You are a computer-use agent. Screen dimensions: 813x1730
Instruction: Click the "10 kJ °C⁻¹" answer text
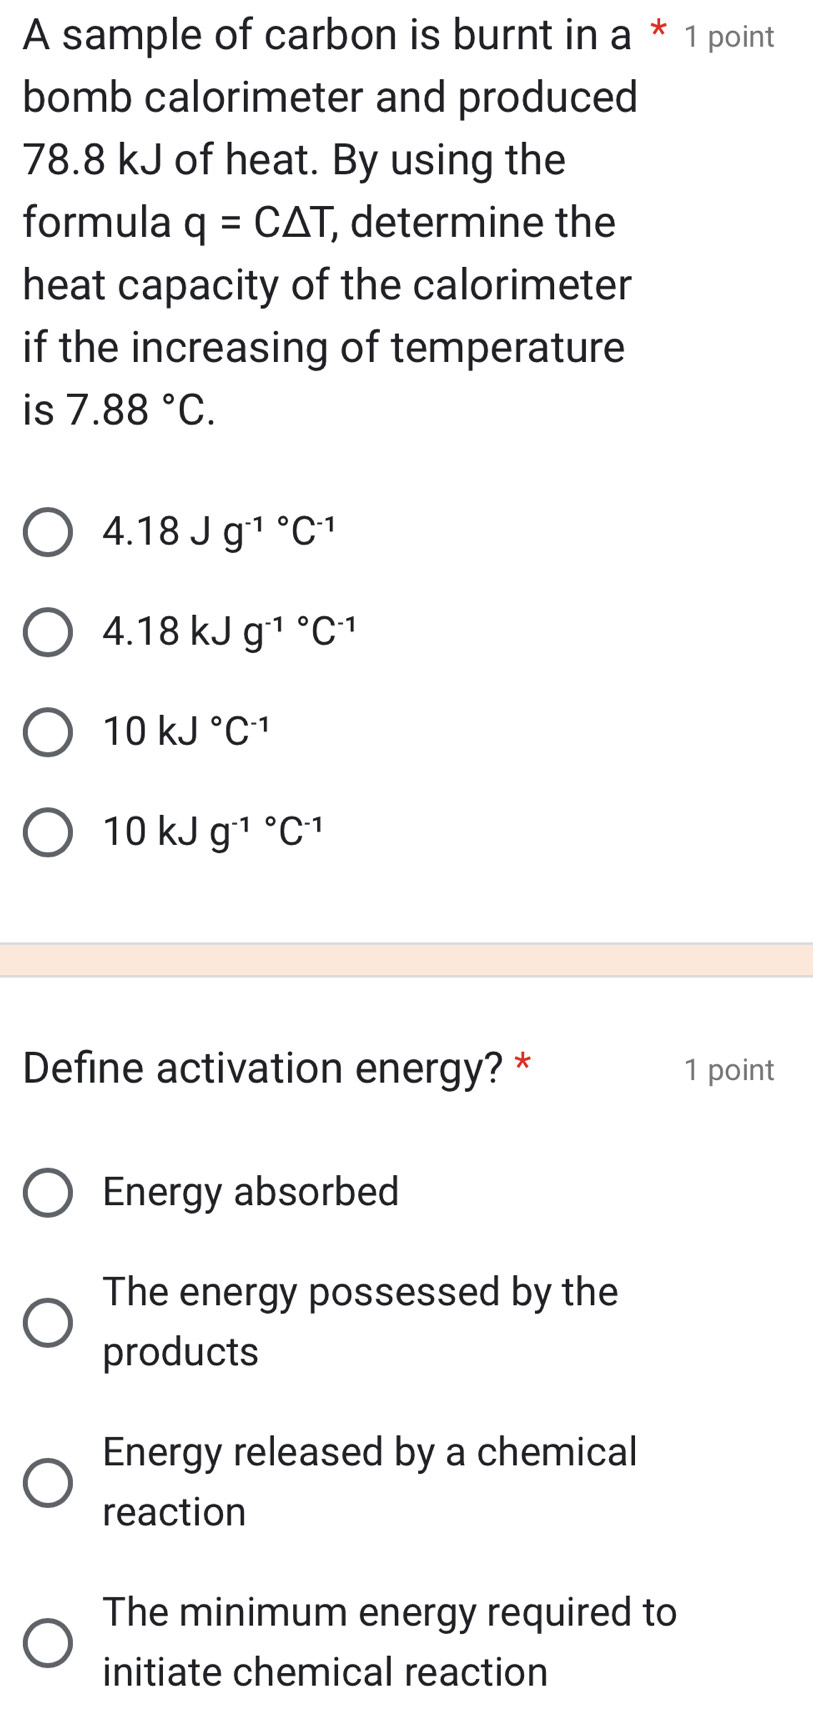(x=187, y=732)
